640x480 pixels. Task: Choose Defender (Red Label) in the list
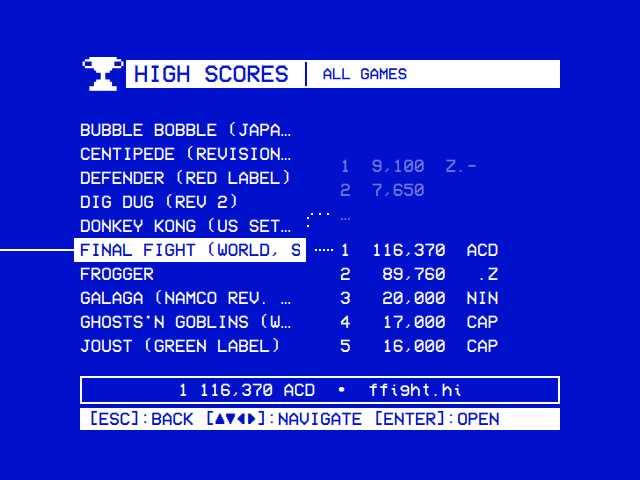click(185, 178)
